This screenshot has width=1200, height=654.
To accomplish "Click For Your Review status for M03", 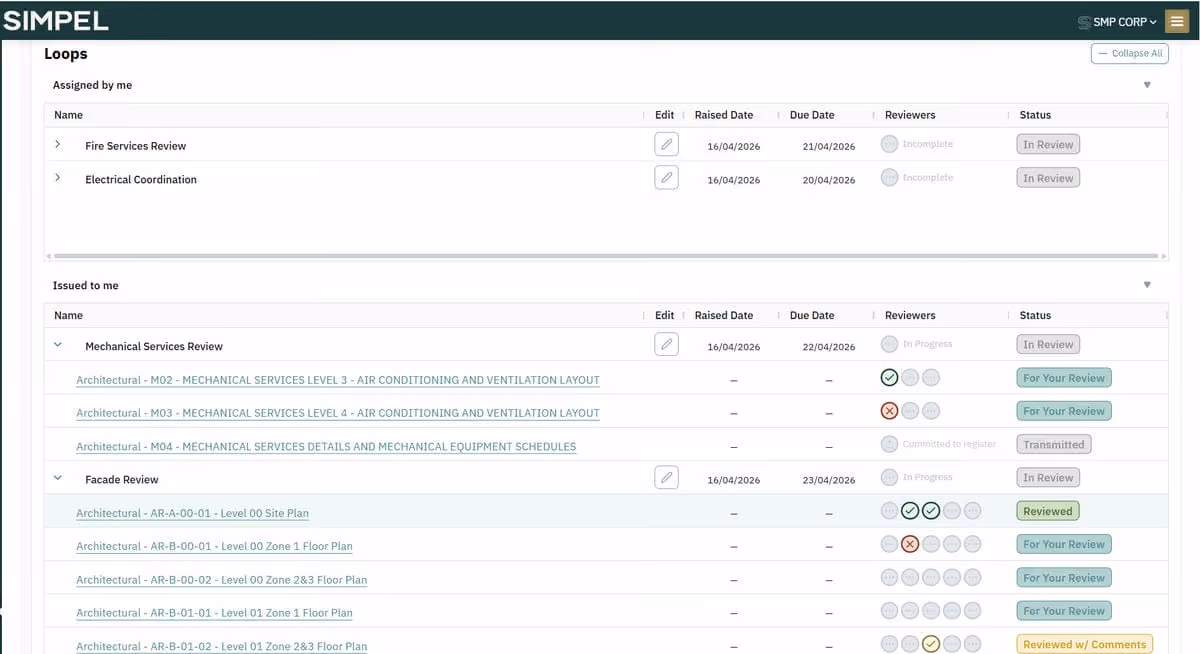I will click(x=1064, y=411).
